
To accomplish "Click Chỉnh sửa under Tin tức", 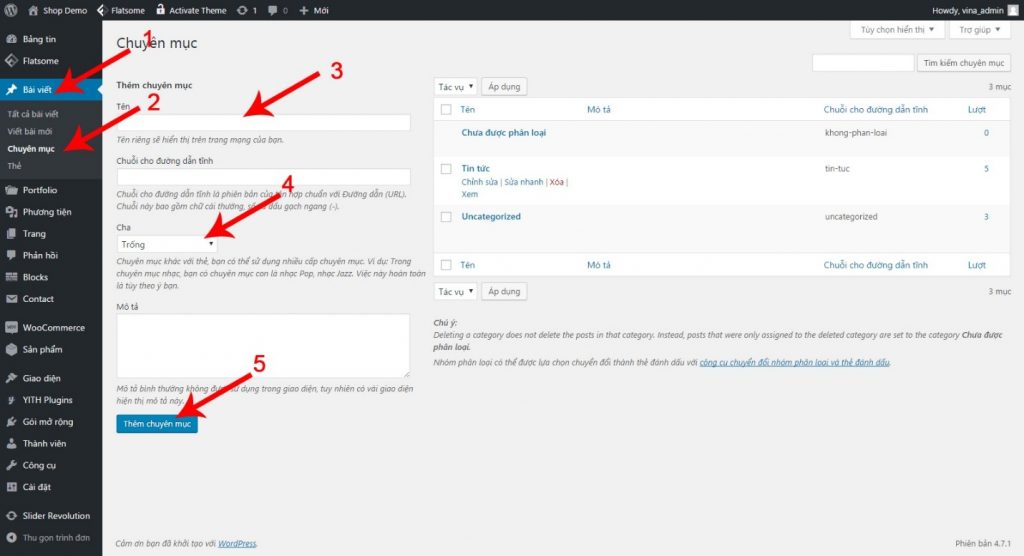I will (x=479, y=182).
